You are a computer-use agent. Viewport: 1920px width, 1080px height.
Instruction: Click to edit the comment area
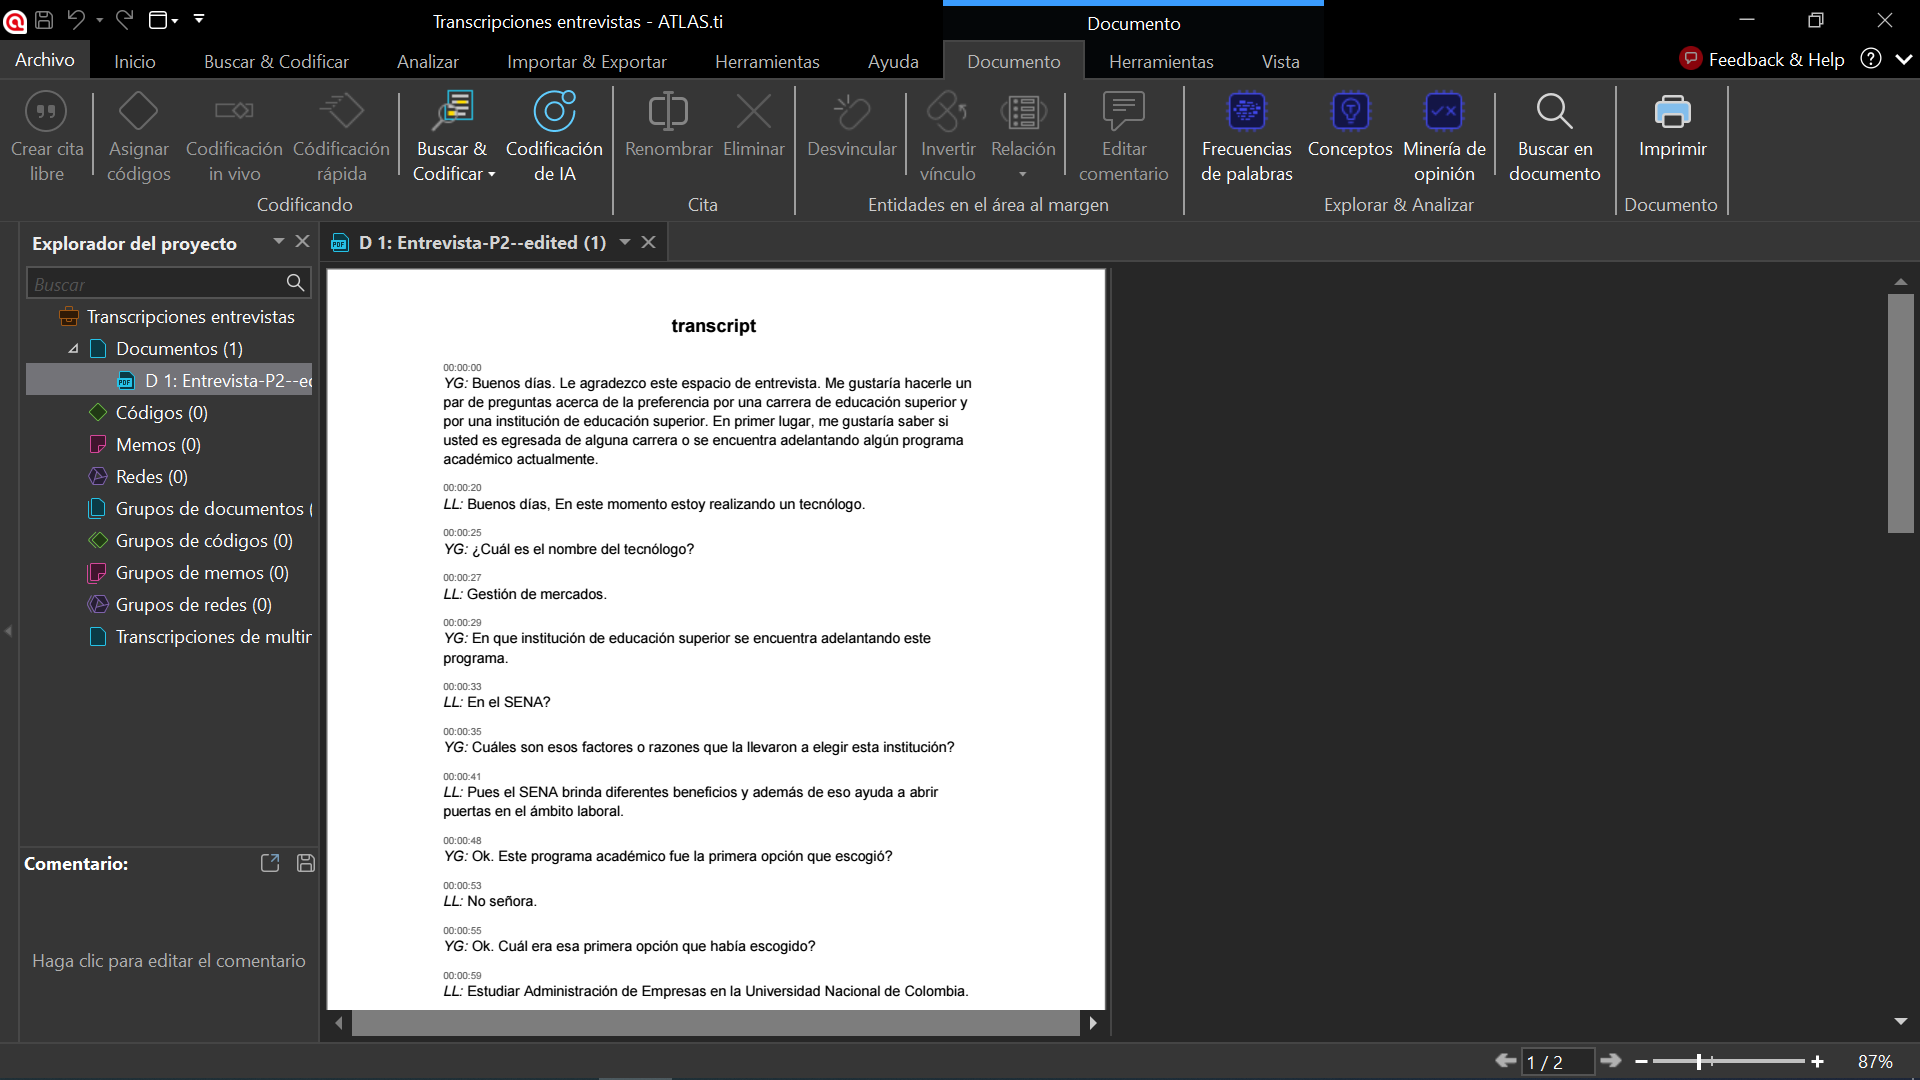[x=169, y=961]
